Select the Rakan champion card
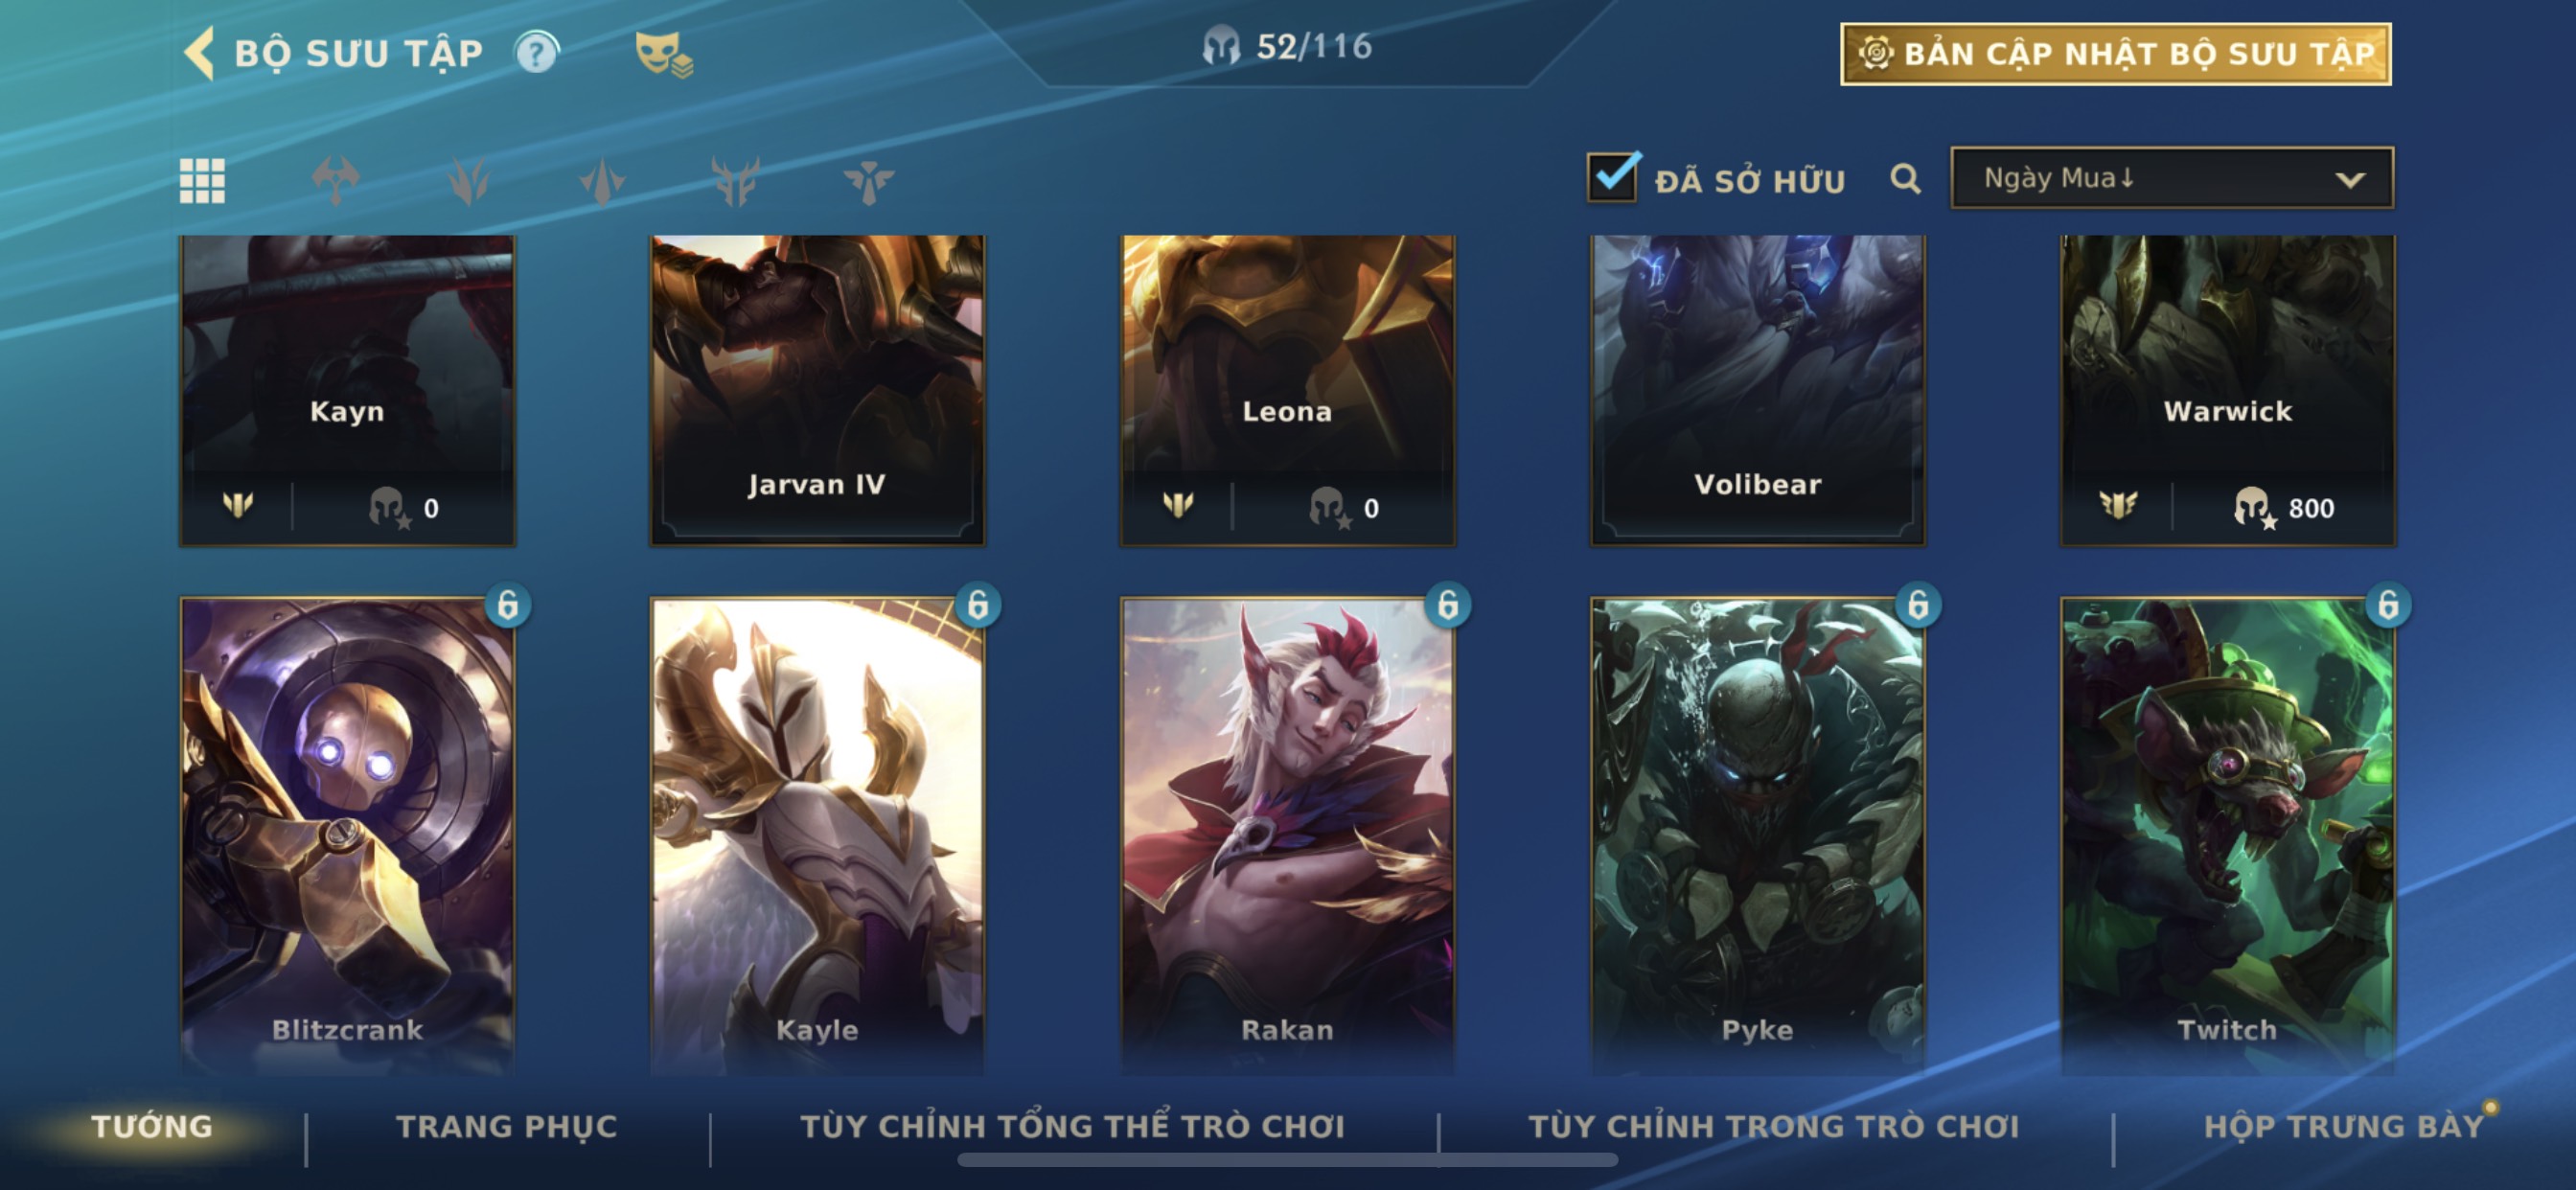 click(1287, 835)
